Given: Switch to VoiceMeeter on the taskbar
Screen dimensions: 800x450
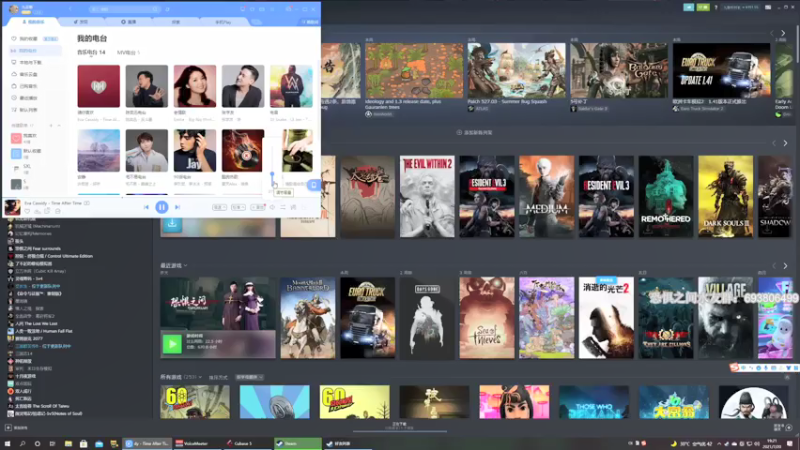Looking at the screenshot, I should point(196,444).
